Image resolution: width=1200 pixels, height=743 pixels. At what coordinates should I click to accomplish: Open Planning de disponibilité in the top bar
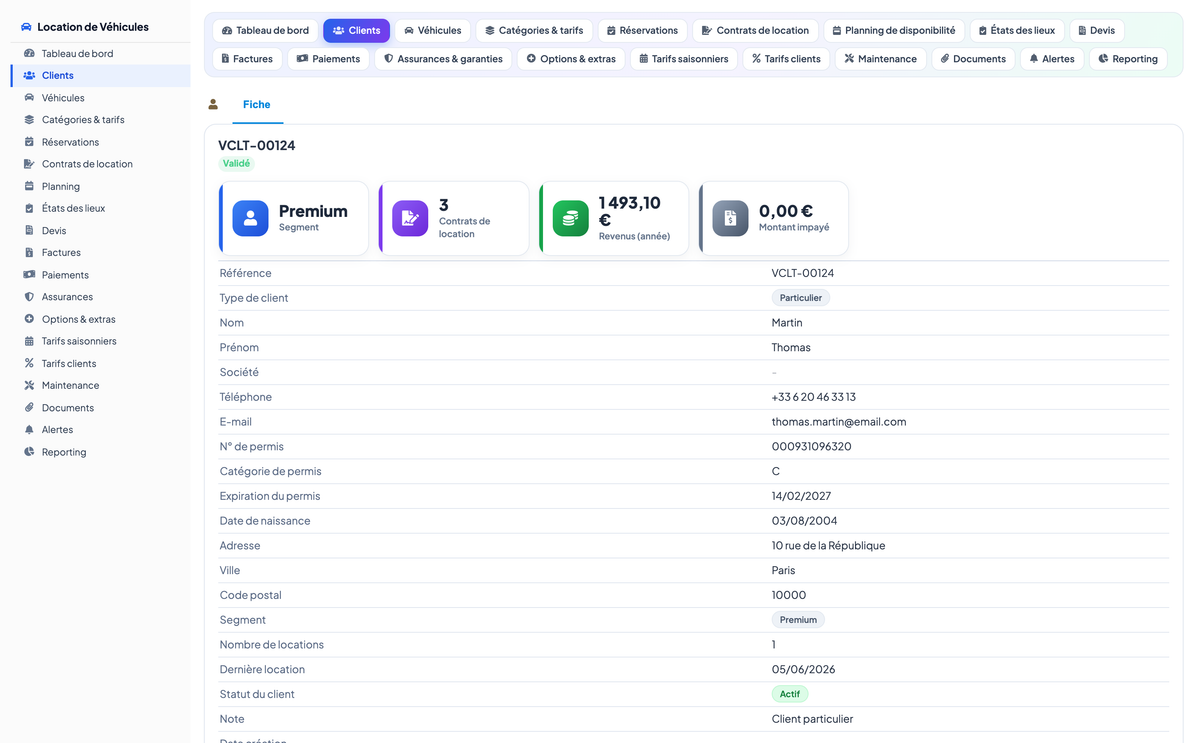(894, 30)
